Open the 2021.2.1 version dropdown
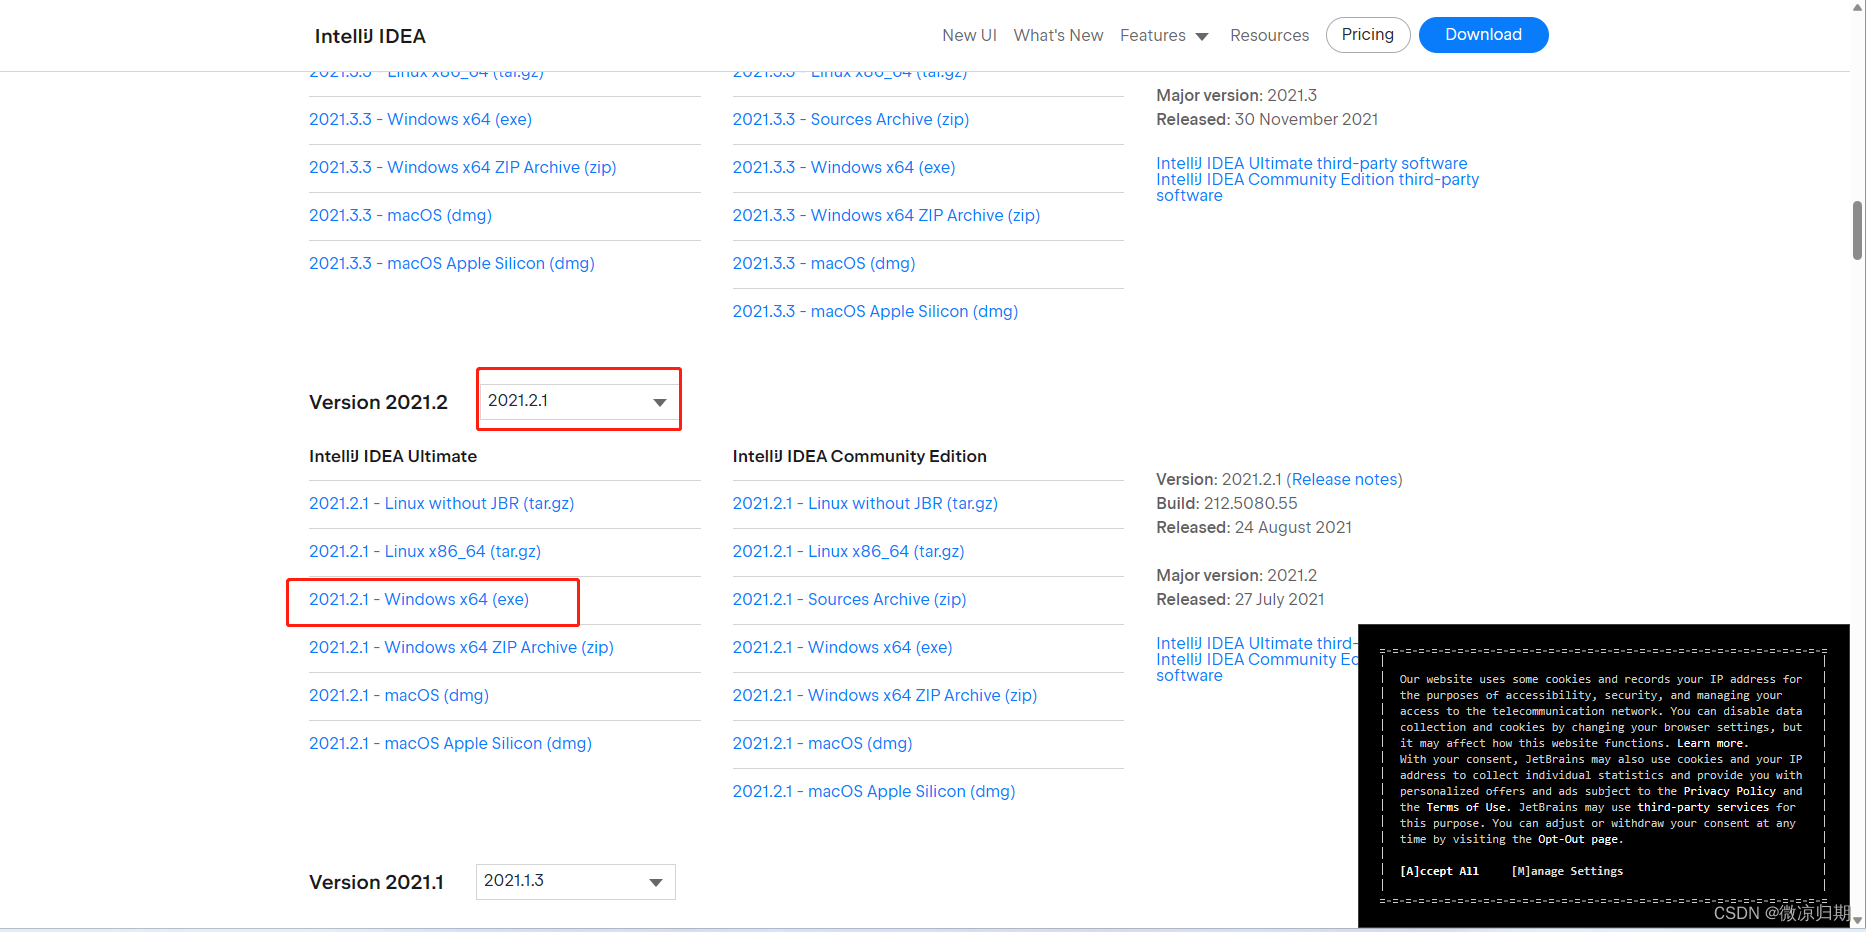Image resolution: width=1866 pixels, height=932 pixels. 577,401
